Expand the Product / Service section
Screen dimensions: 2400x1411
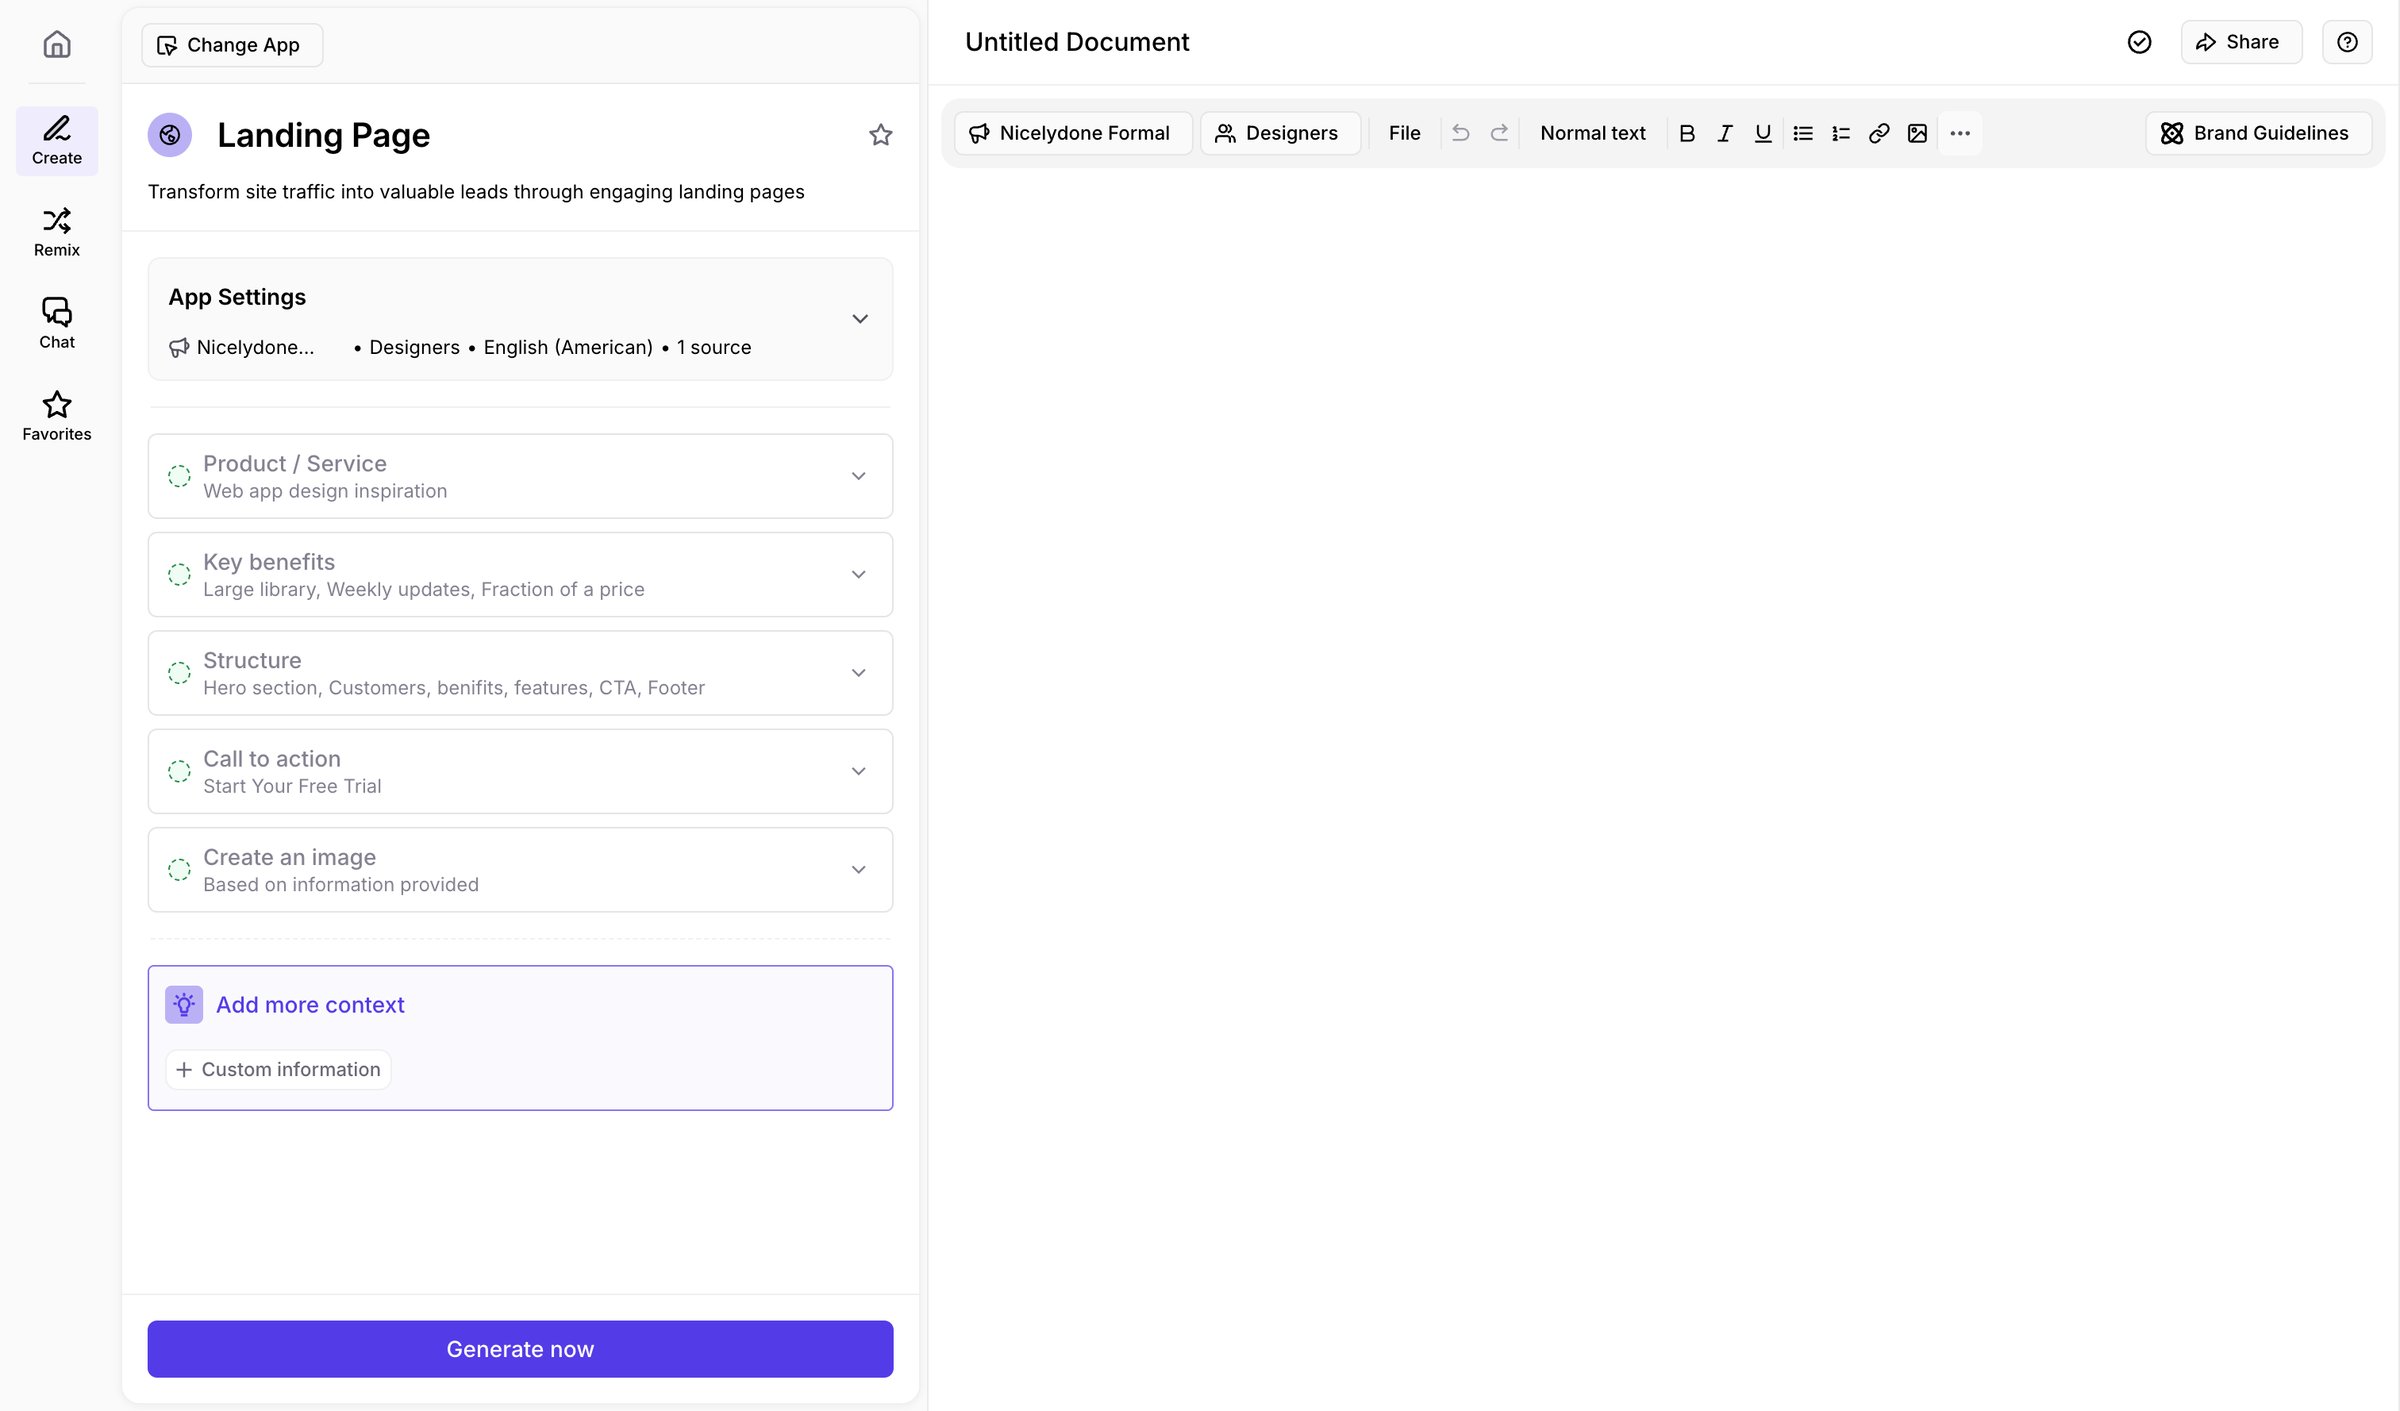point(520,476)
